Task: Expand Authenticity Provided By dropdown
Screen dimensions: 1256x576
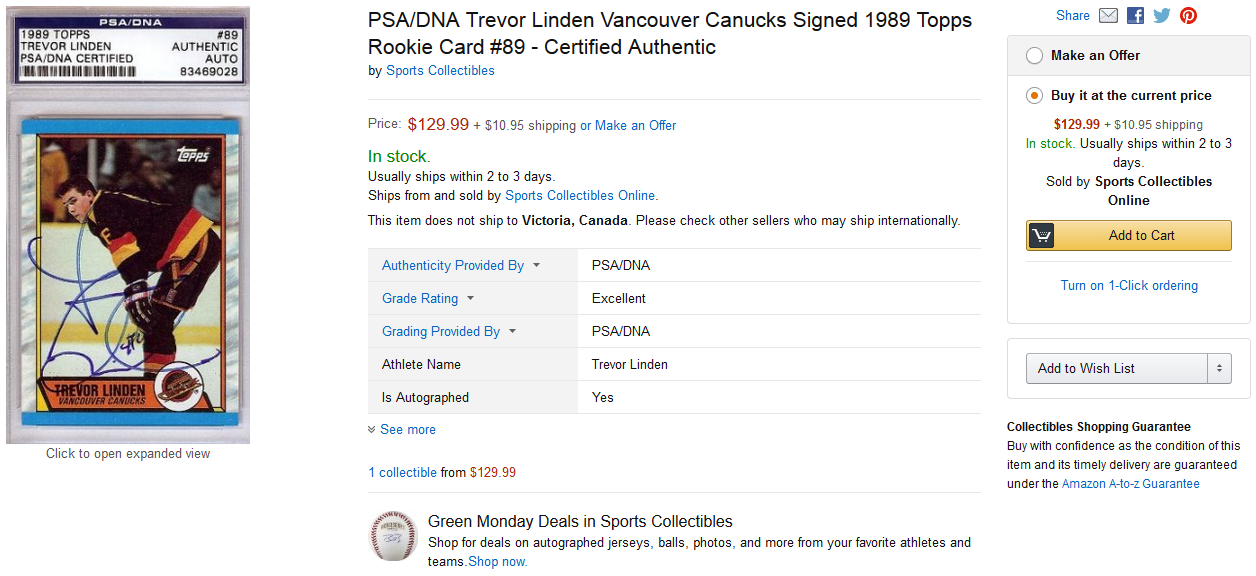Action: 536,266
